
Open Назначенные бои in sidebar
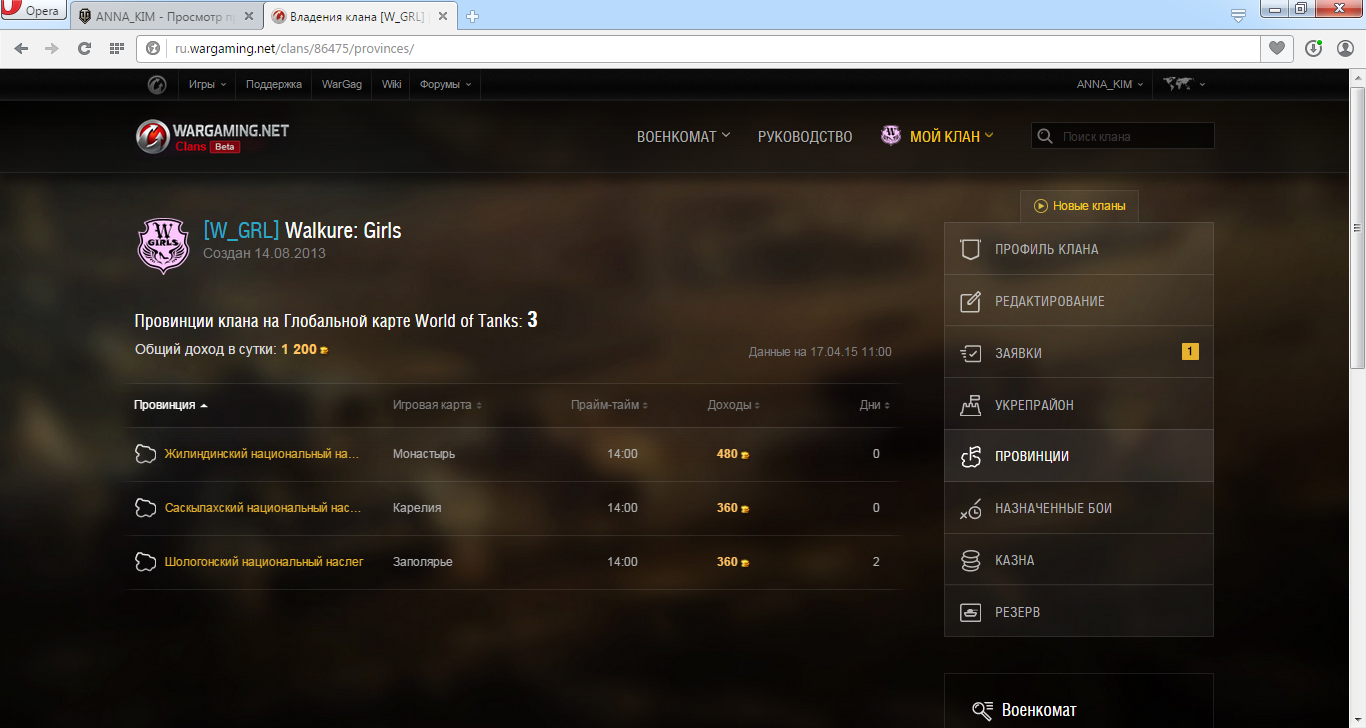point(1078,508)
